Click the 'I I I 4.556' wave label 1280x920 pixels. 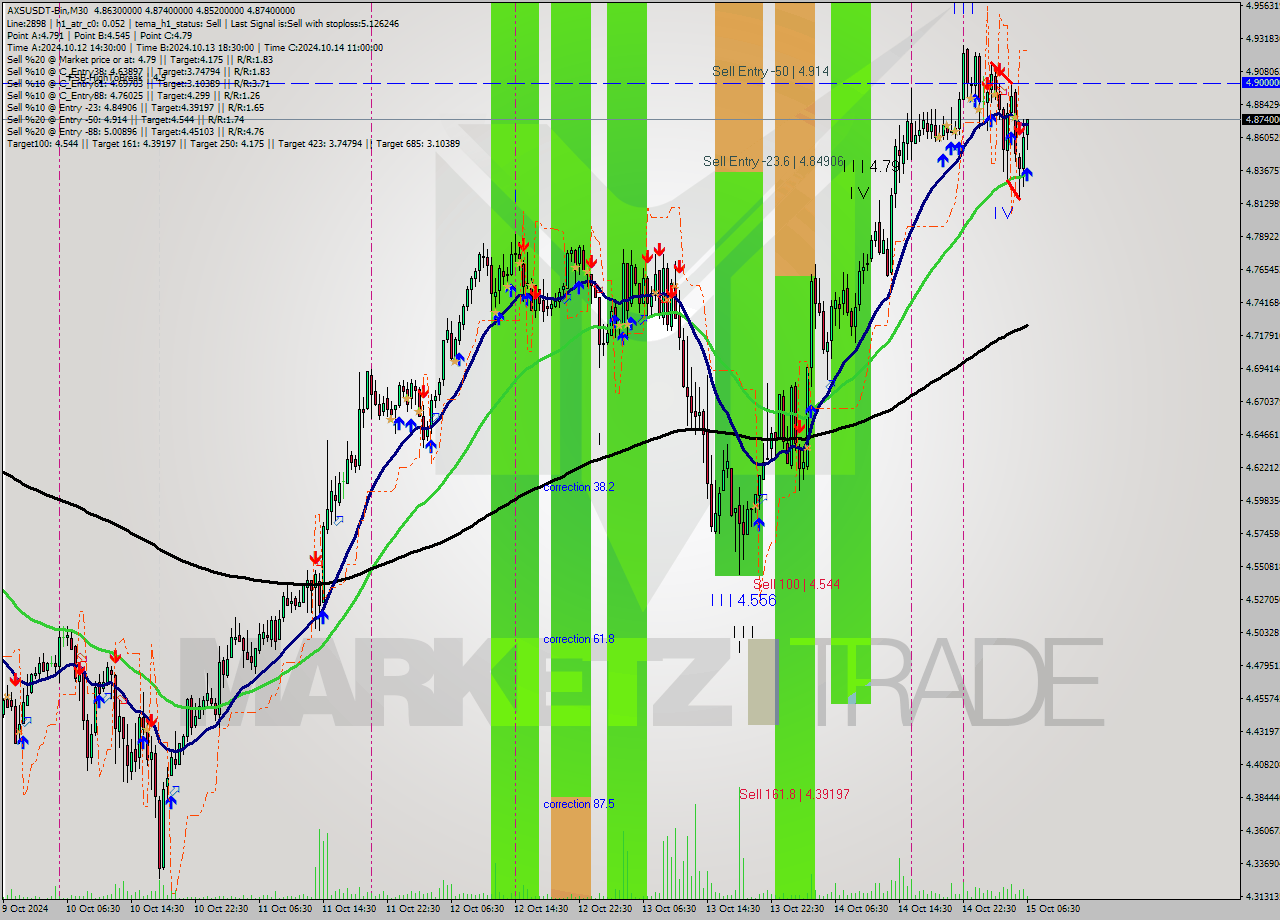743,601
